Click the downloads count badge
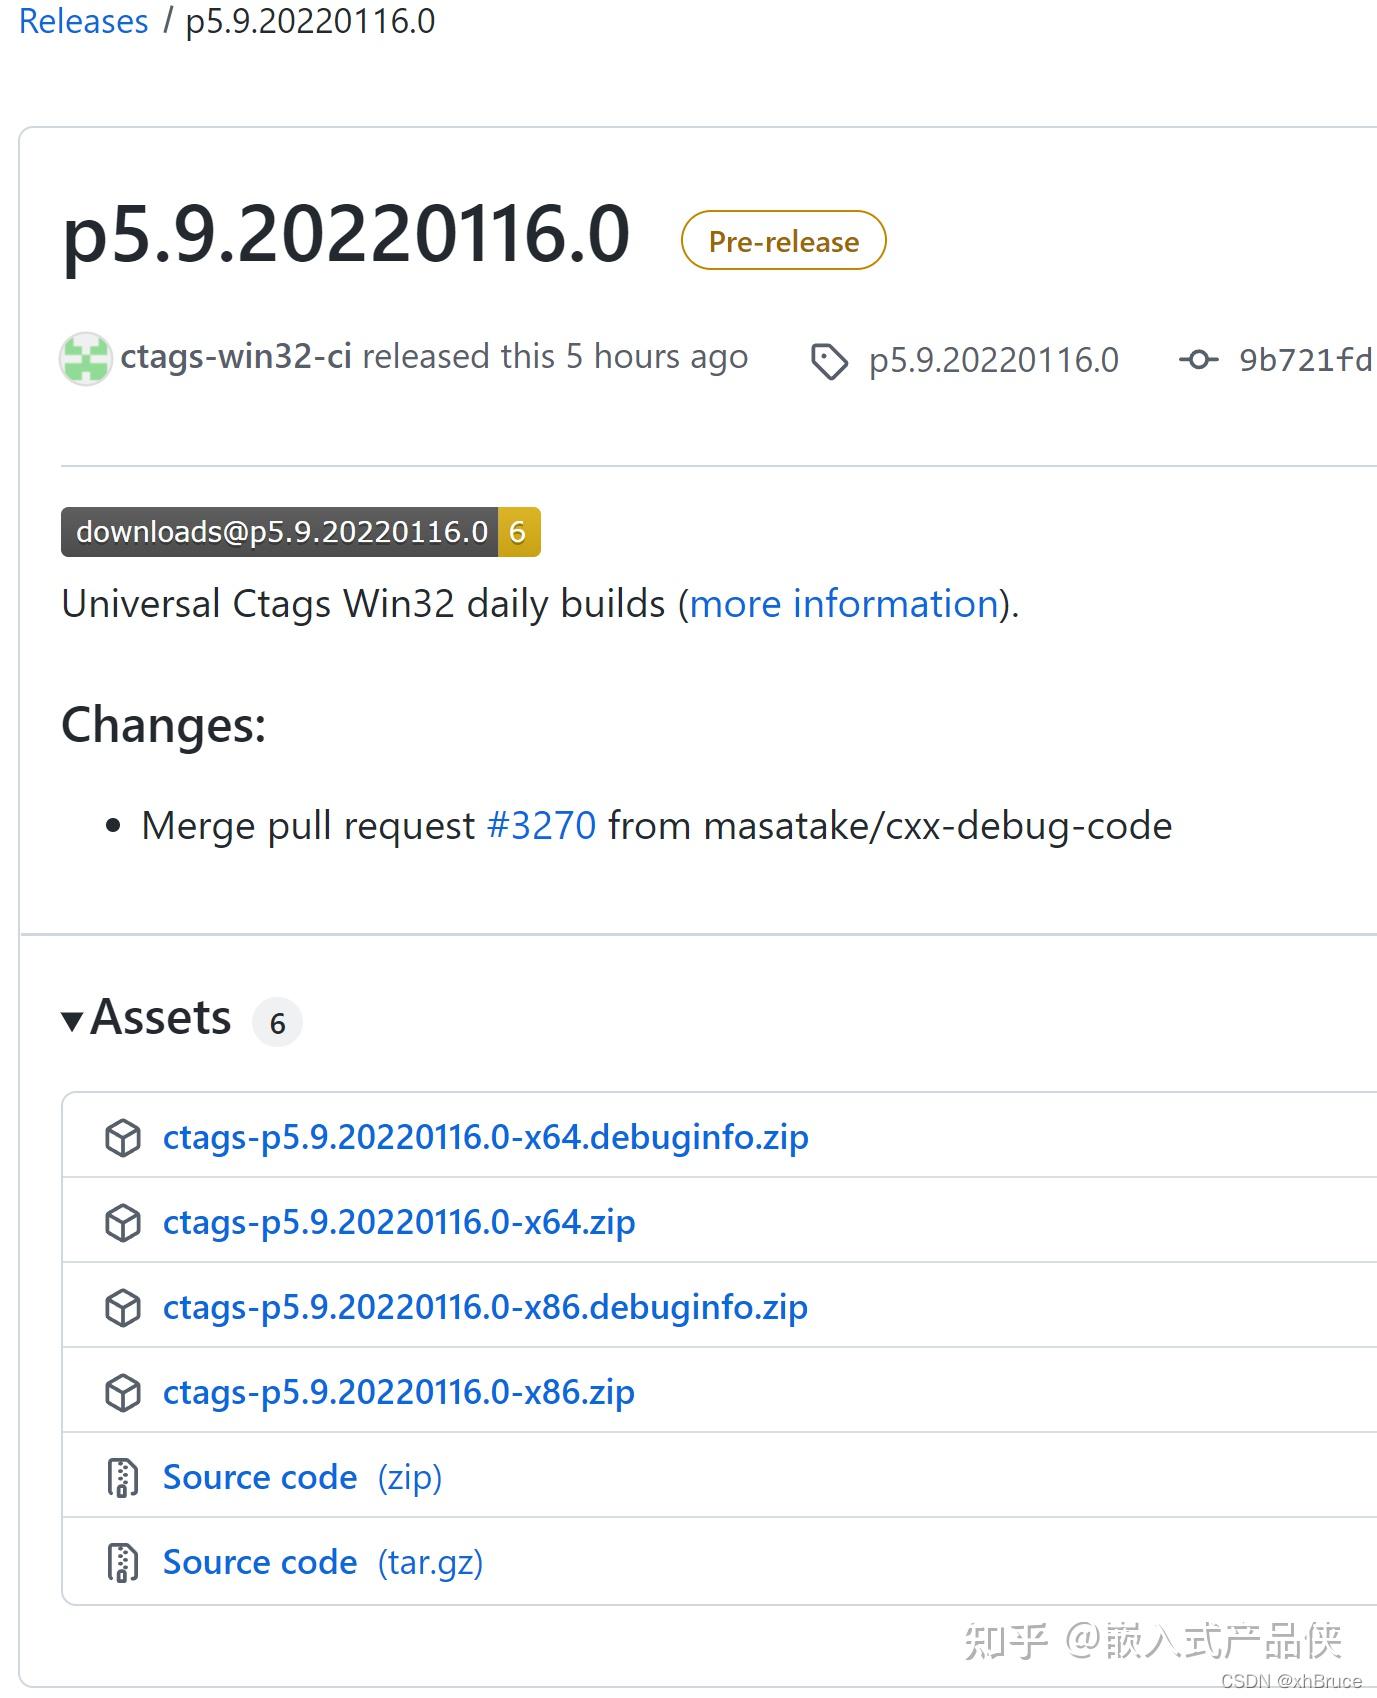Screen dimensions: 1377x1698 [x=300, y=532]
